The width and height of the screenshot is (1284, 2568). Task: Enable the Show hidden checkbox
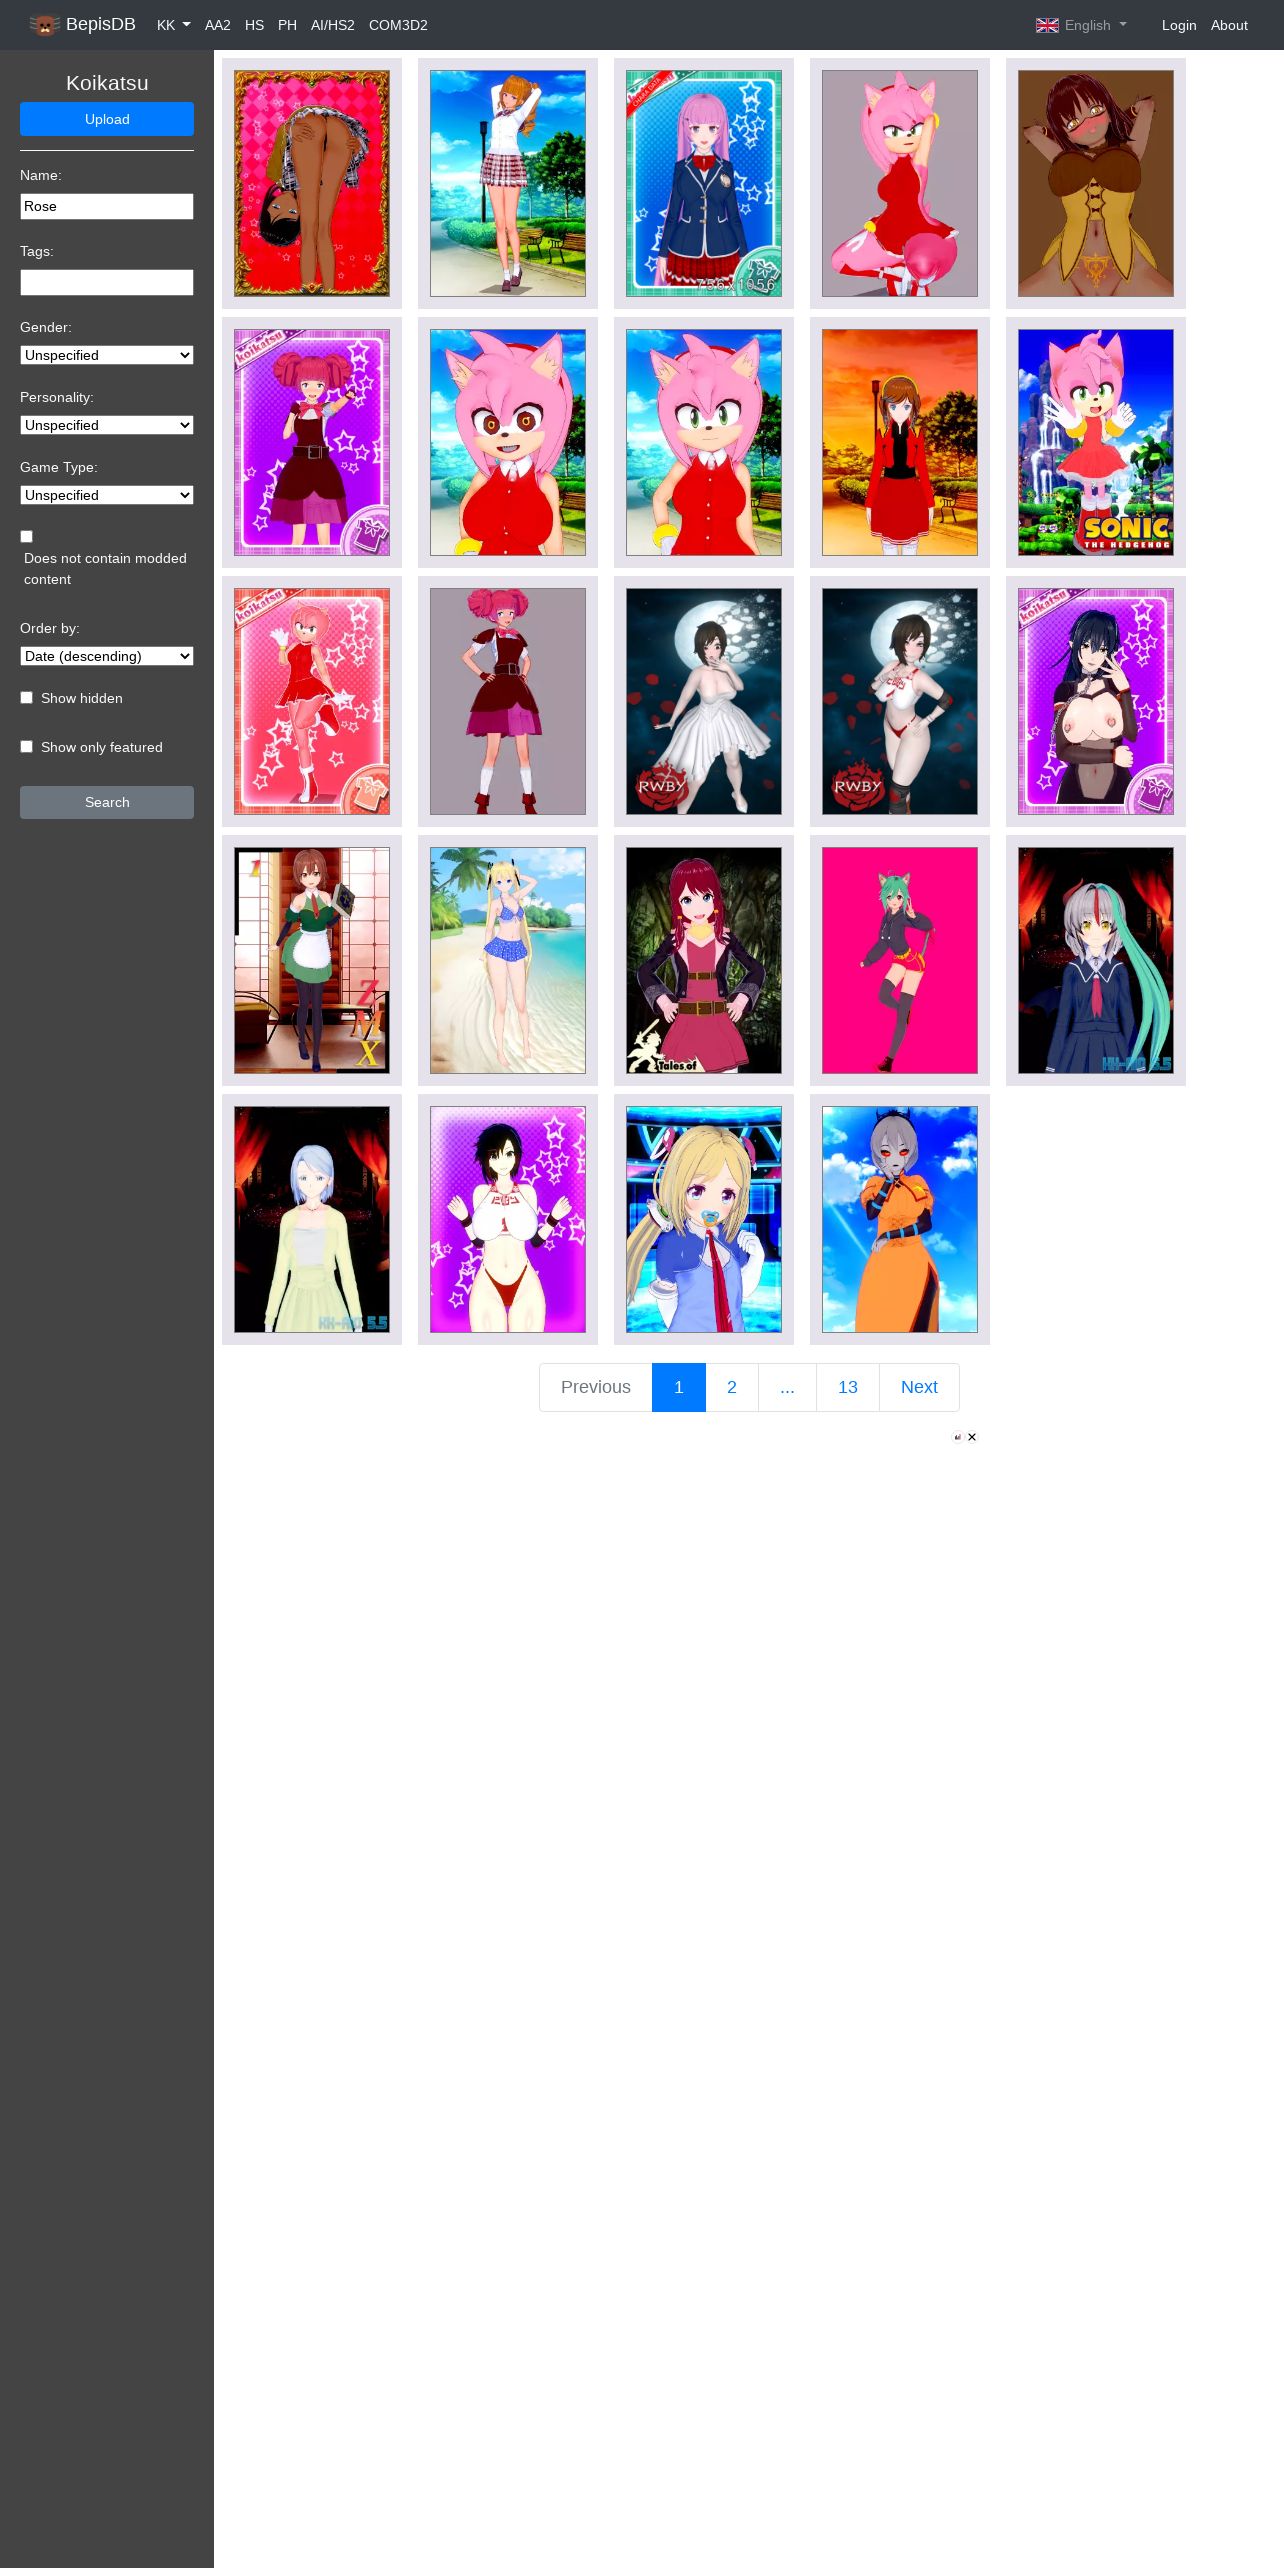click(27, 698)
